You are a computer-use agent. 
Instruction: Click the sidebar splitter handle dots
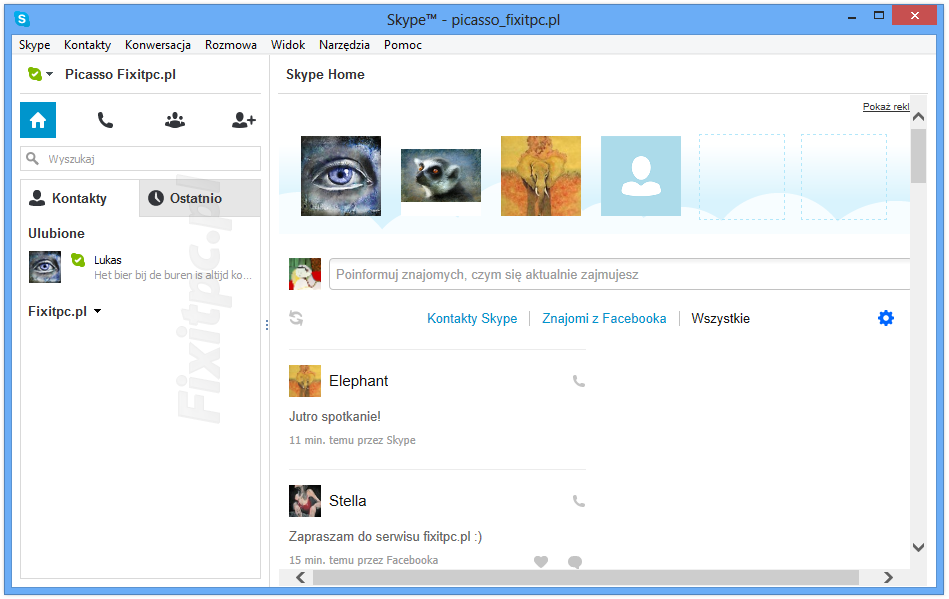(x=267, y=326)
